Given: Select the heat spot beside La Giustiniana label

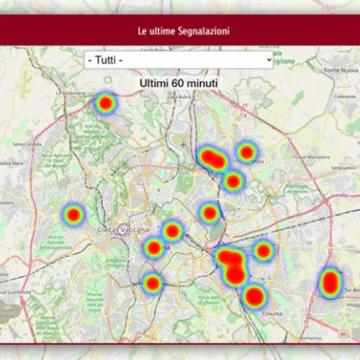Looking at the screenshot, I should pos(106,103).
